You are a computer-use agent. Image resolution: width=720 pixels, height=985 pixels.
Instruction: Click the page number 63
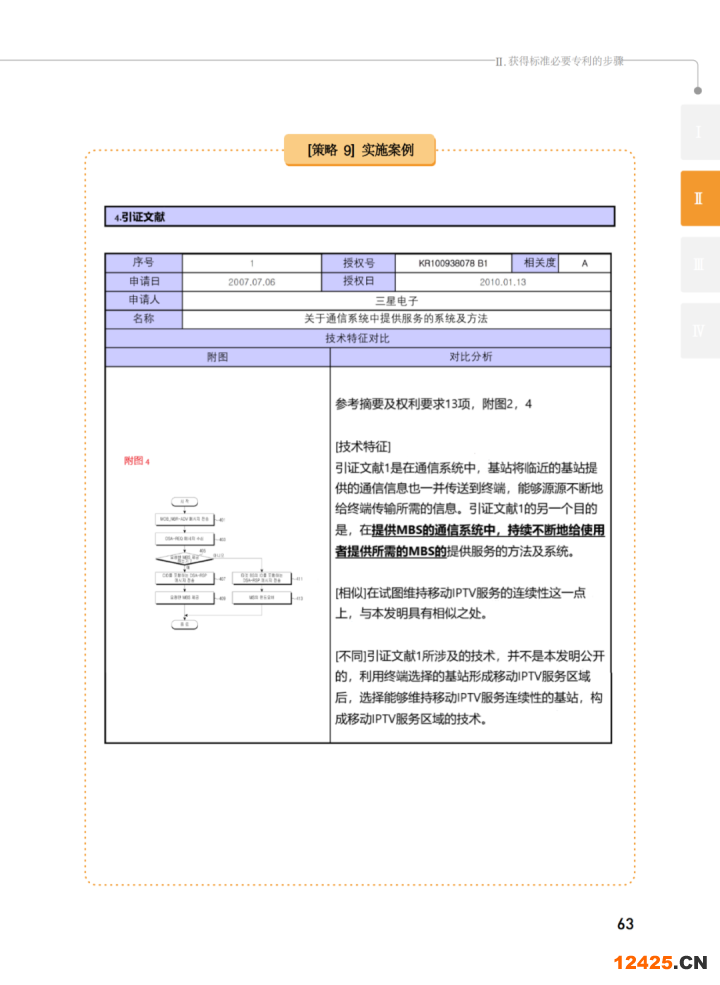pos(625,924)
